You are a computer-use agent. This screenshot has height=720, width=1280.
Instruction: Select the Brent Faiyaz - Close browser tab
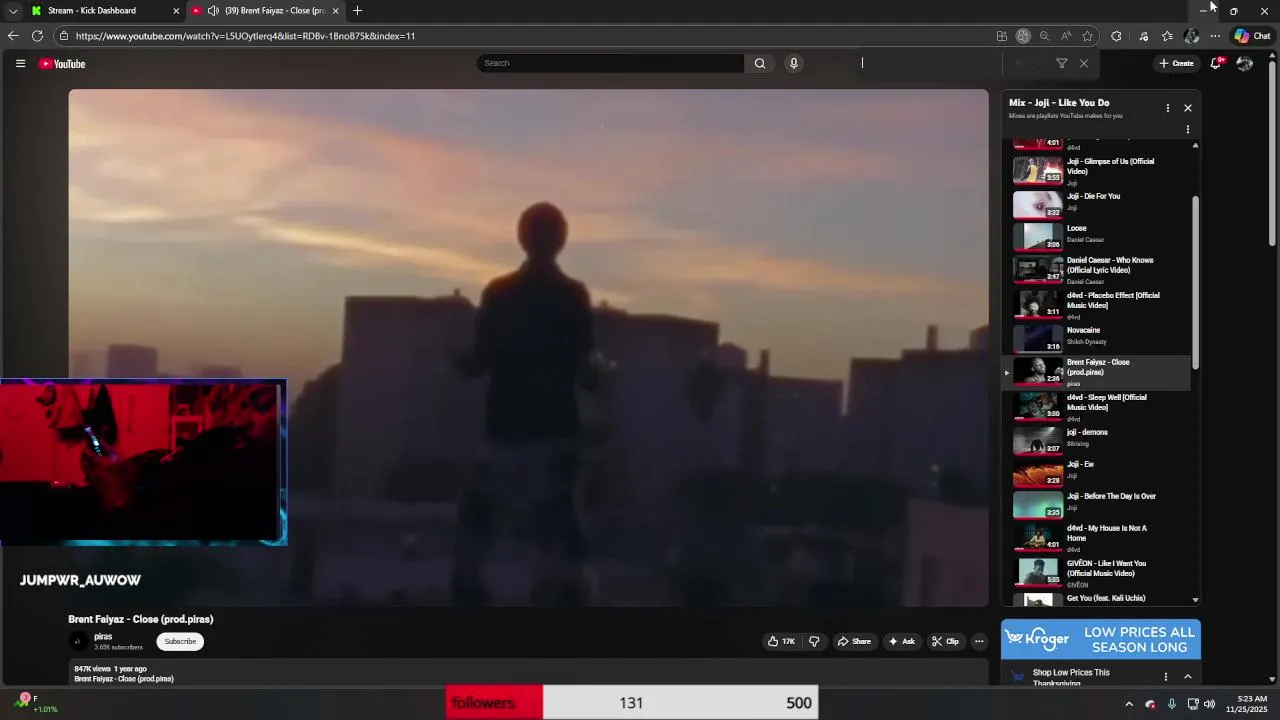pos(267,11)
